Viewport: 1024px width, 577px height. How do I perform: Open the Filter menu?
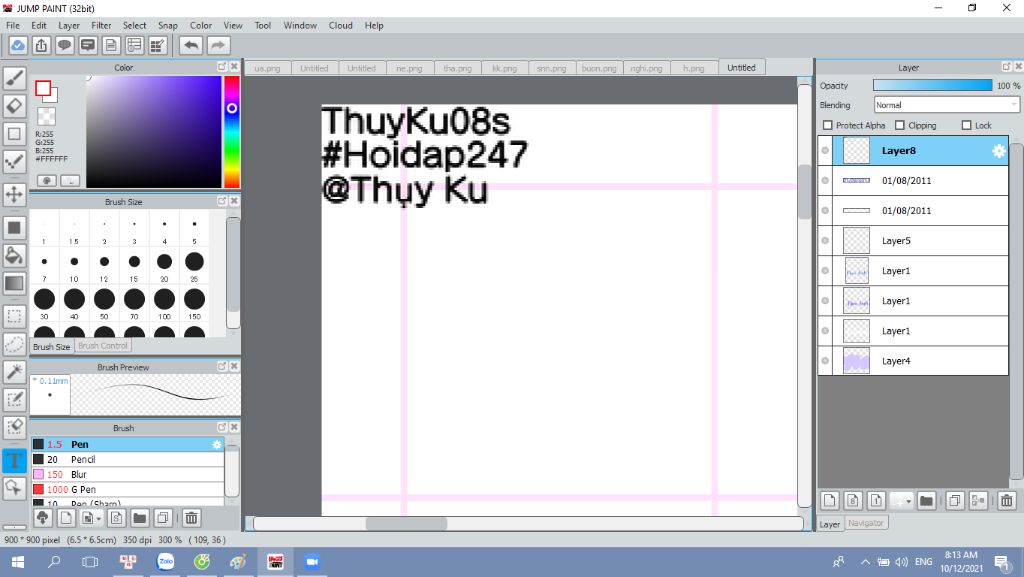(101, 25)
